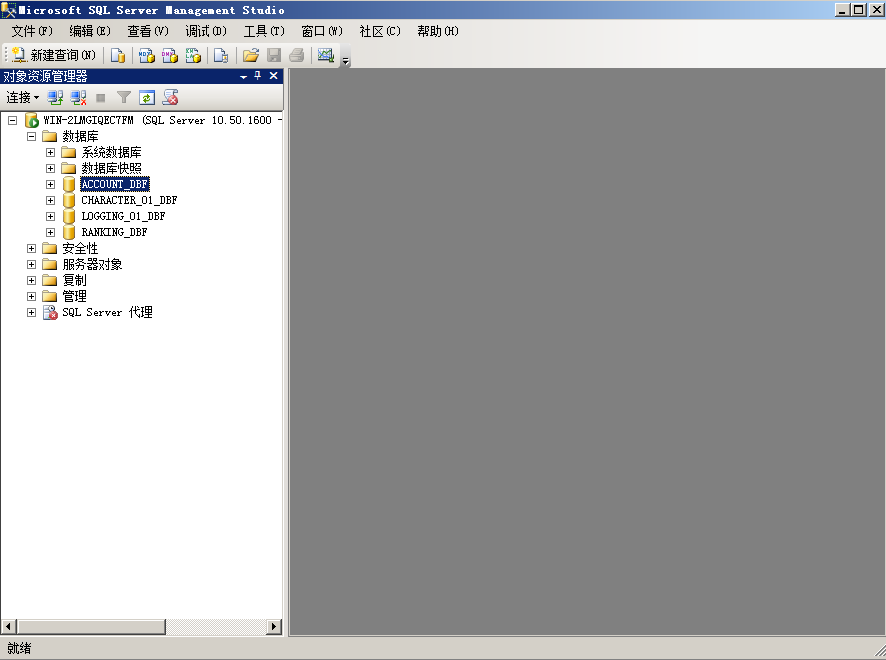Click the Refresh icon in Object Explorer
Image resolution: width=886 pixels, height=660 pixels.
(x=147, y=97)
